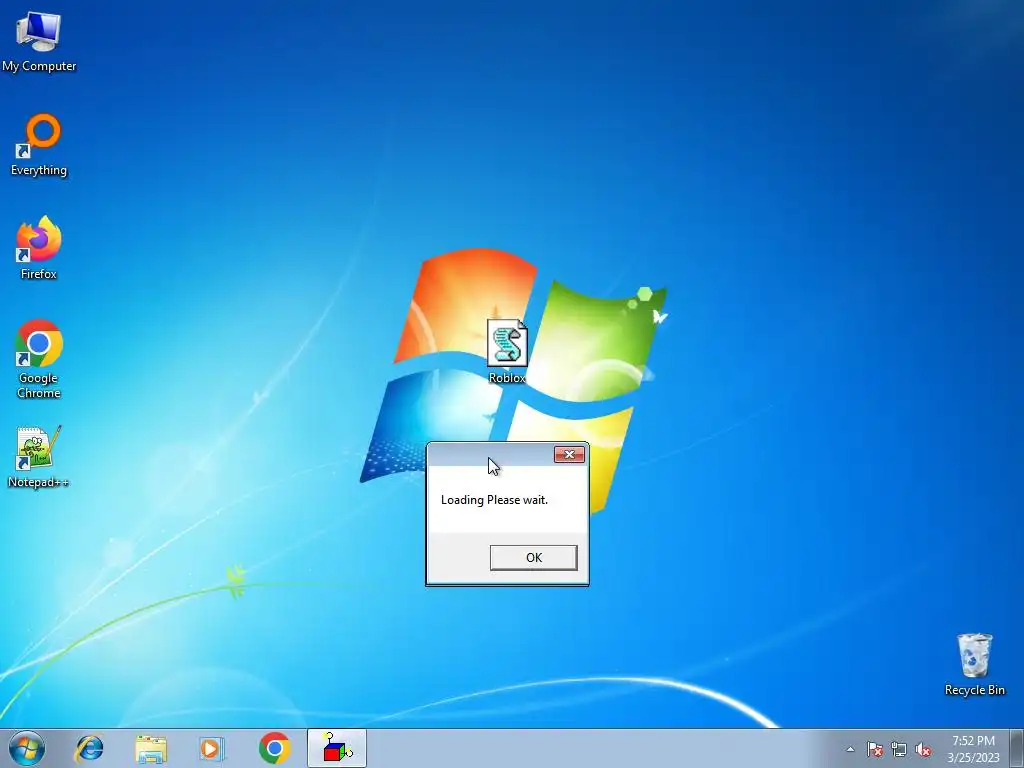The height and width of the screenshot is (768, 1024).
Task: Select the Roblox script file icon
Action: 507,351
